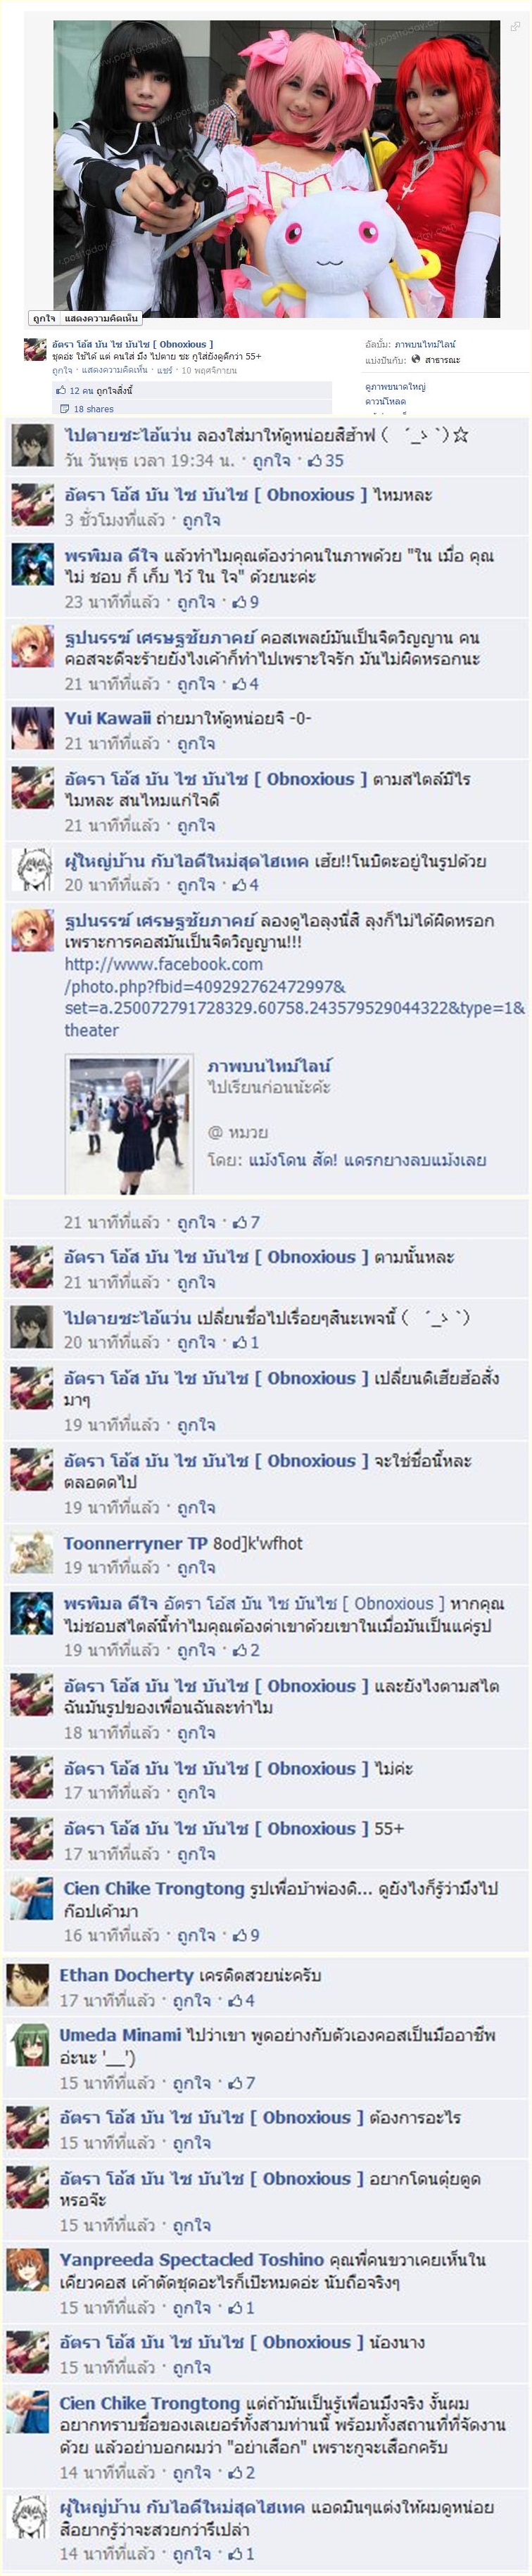
Task: Open the facebook.com photo.php link in the comment
Action: (x=294, y=997)
